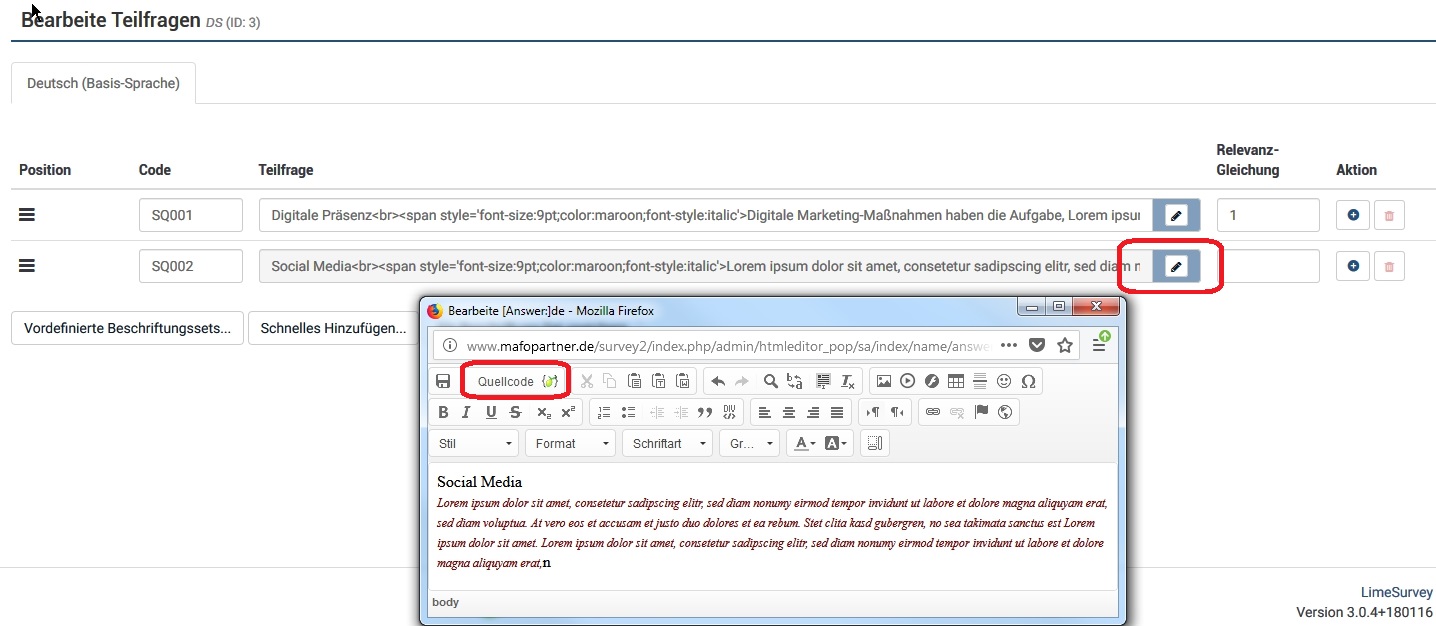The image size is (1436, 626).
Task: Insert a hyperlink with the link icon
Action: [932, 412]
